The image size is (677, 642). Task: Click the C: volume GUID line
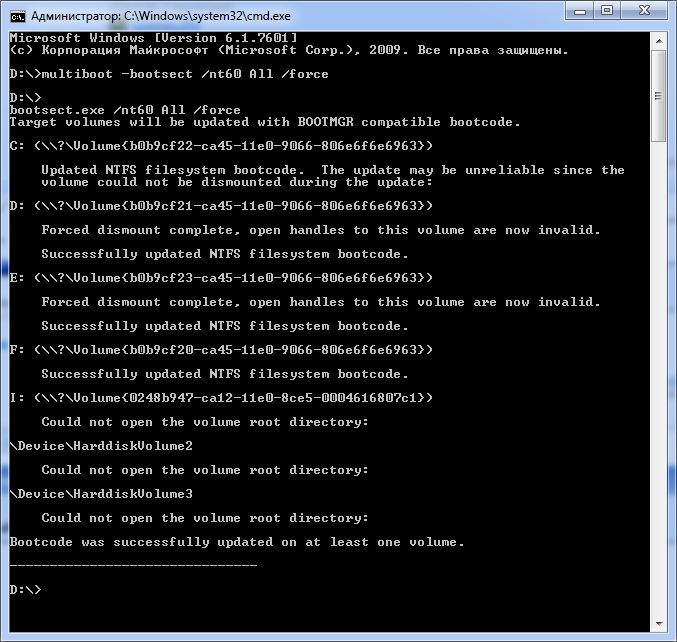click(x=221, y=146)
